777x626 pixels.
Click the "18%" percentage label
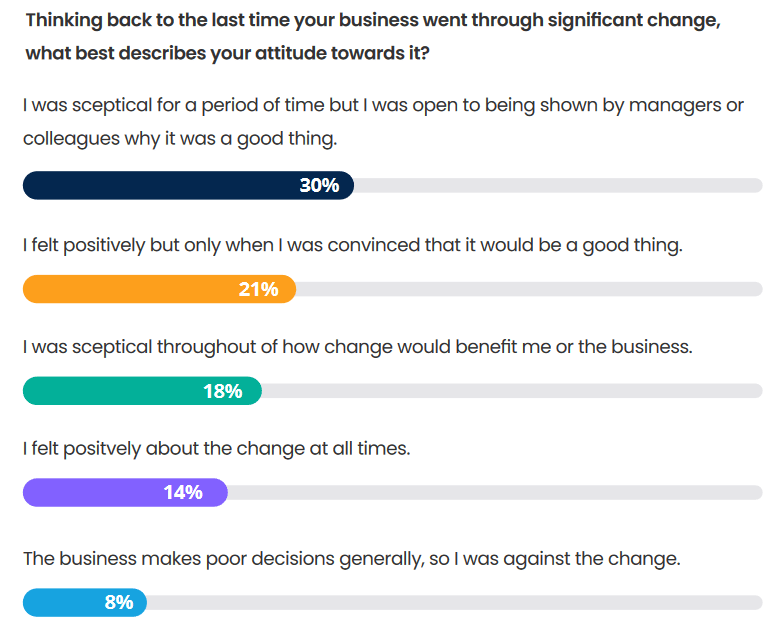tap(223, 391)
